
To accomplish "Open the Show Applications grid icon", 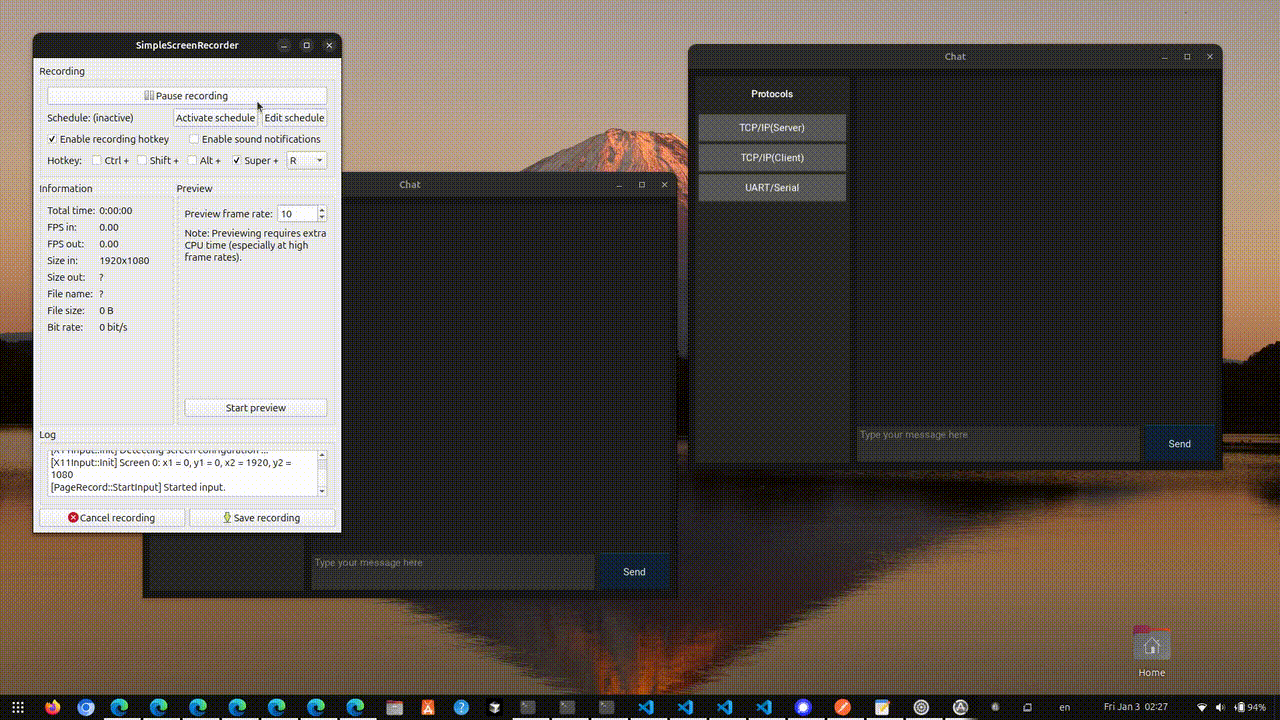I will (18, 707).
